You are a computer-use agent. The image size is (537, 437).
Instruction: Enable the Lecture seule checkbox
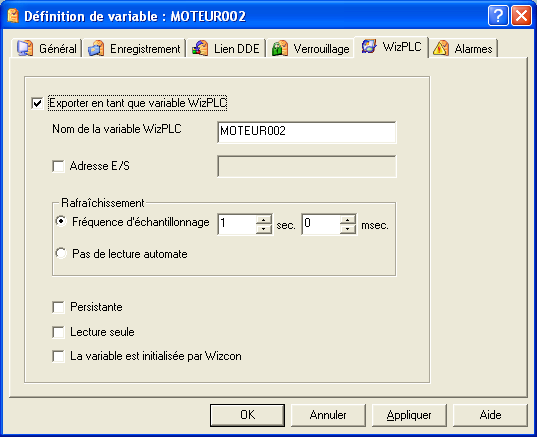58,332
